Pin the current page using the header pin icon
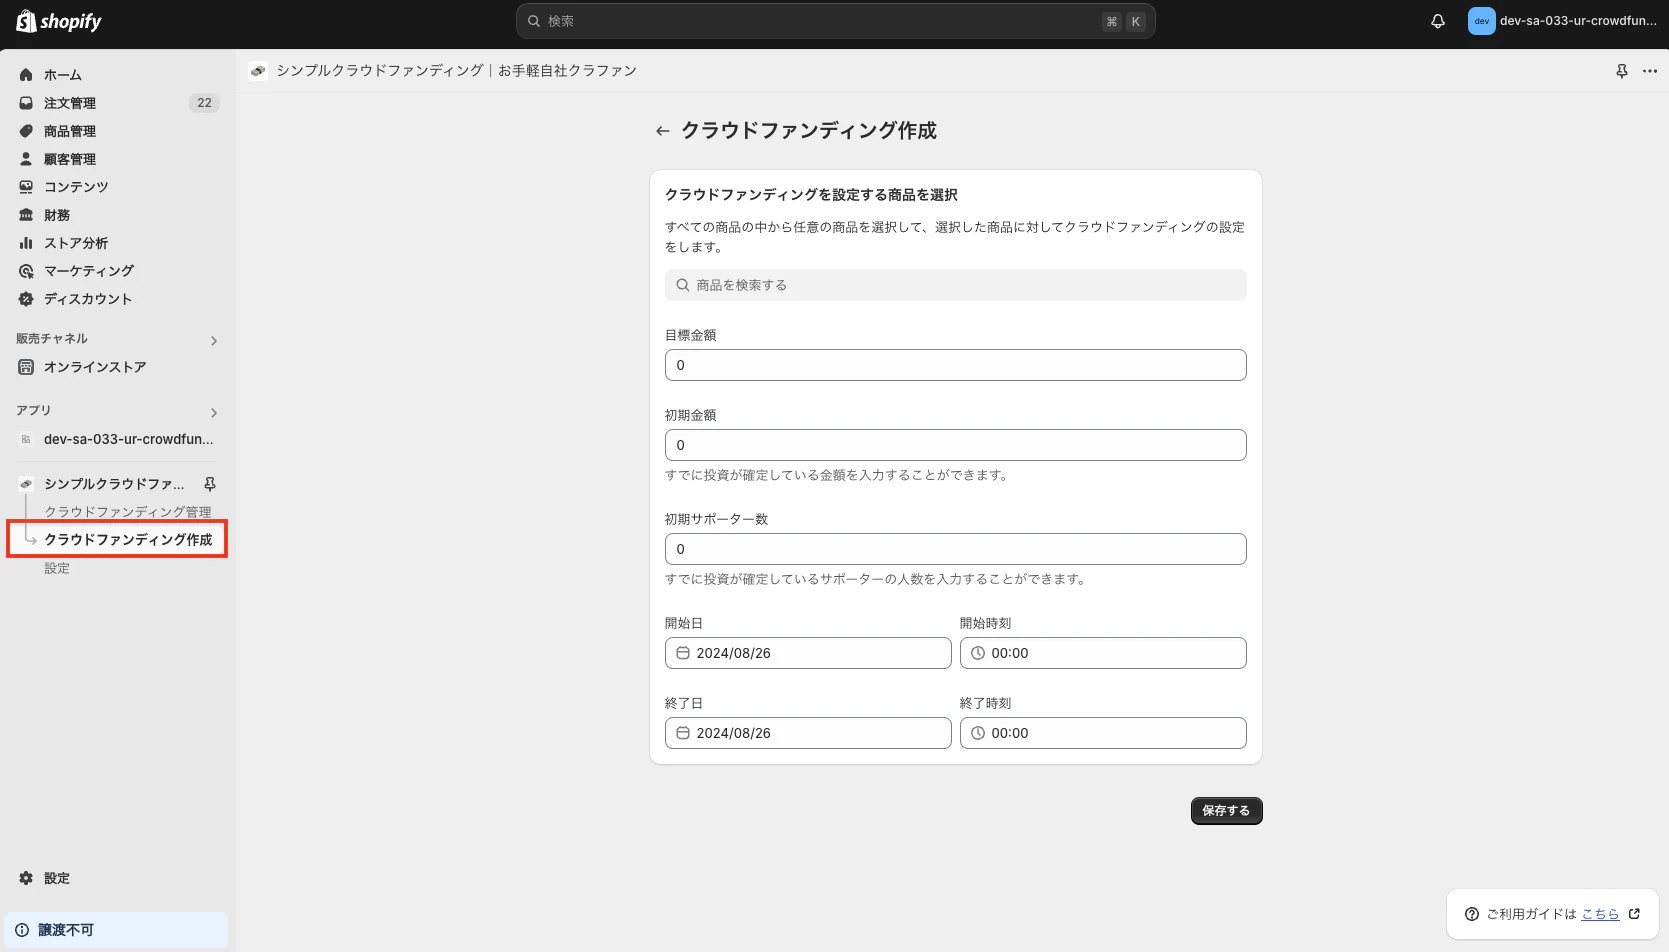The height and width of the screenshot is (952, 1669). click(x=1621, y=70)
